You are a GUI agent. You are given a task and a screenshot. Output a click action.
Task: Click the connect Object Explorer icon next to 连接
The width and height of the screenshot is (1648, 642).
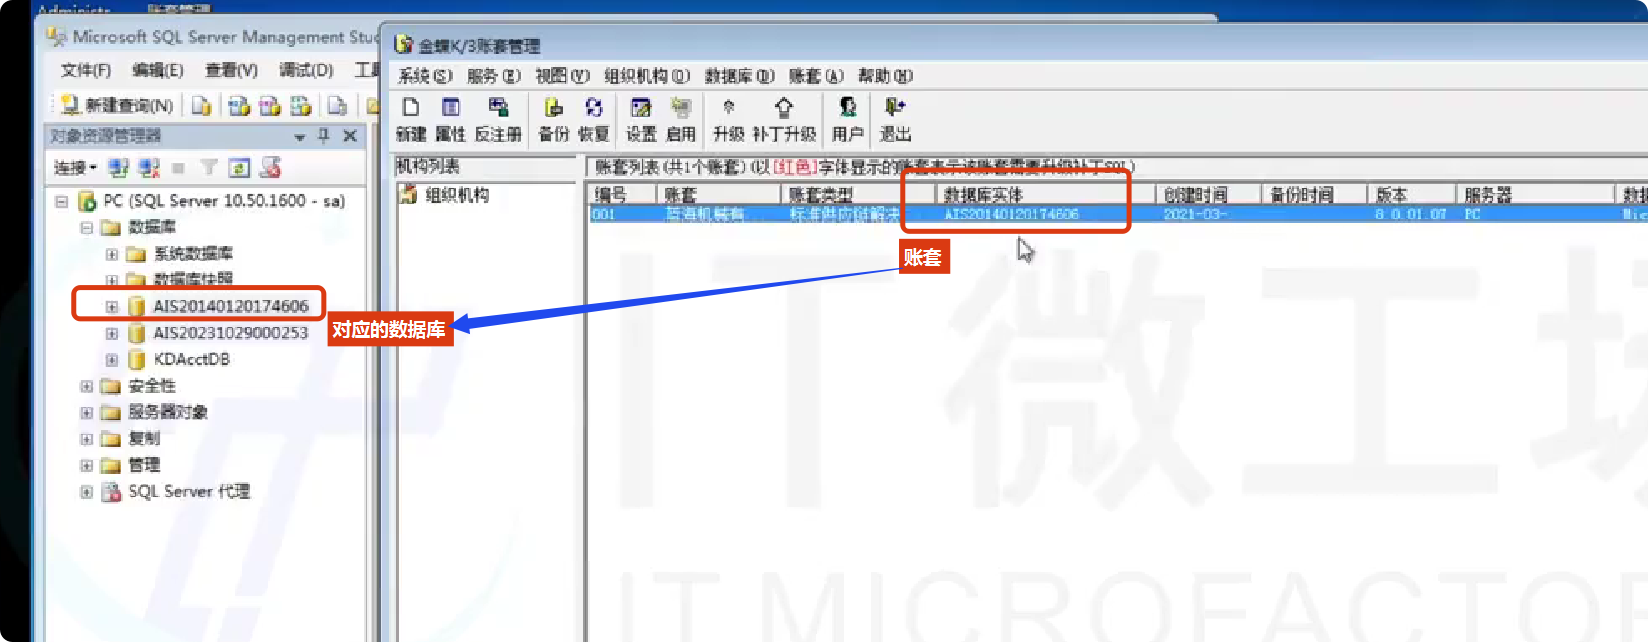(x=119, y=168)
